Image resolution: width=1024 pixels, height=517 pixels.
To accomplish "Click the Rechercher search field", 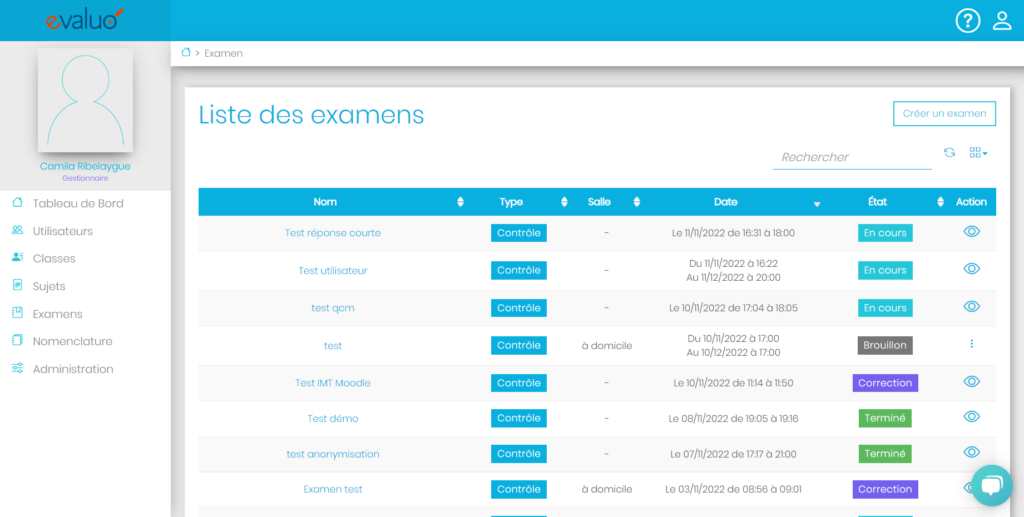I will 851,157.
